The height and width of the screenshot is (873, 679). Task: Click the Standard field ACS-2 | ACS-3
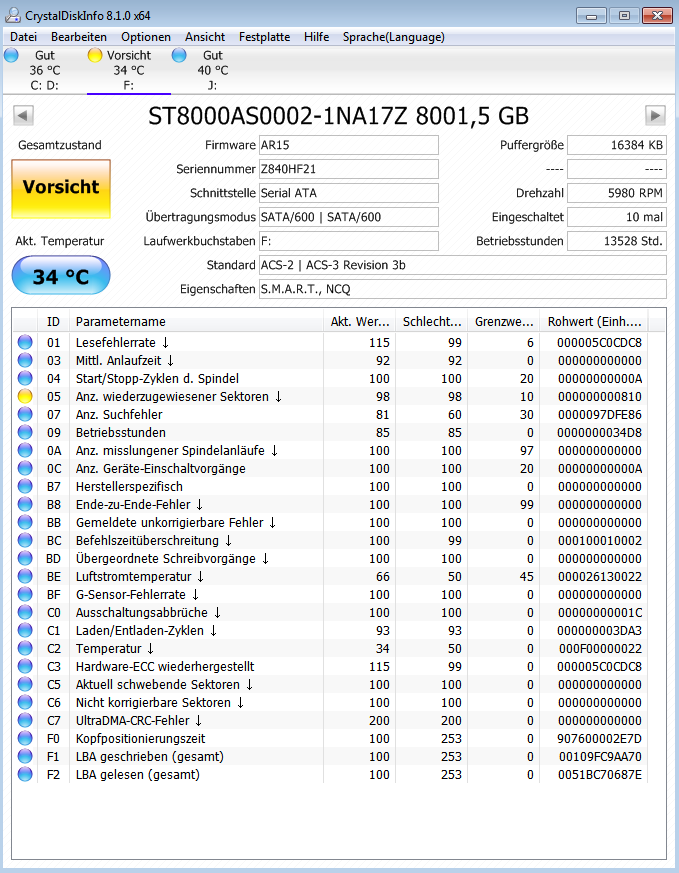pos(462,265)
